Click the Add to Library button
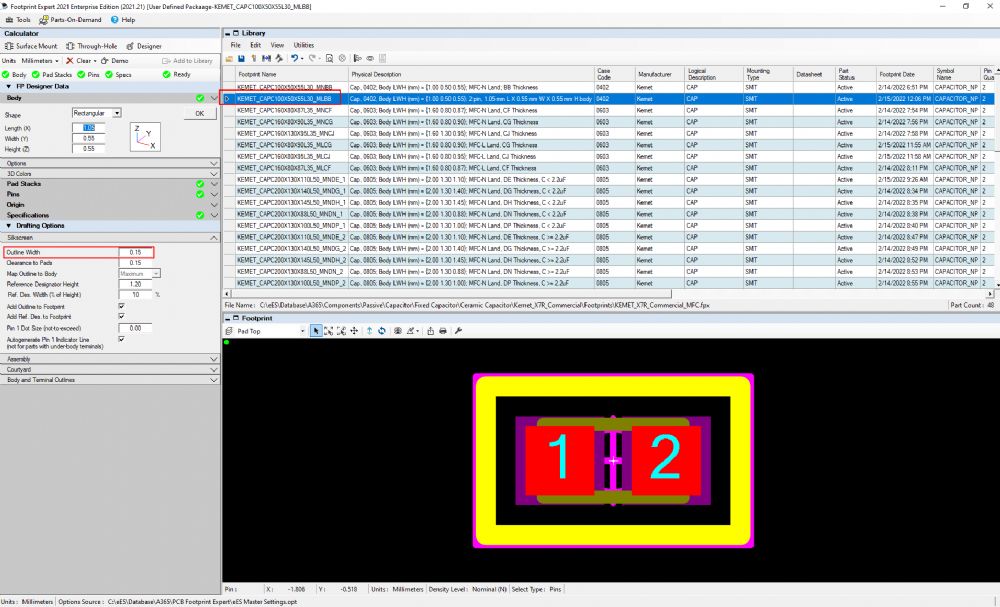Screen dimensions: 1000x607 tap(188, 61)
